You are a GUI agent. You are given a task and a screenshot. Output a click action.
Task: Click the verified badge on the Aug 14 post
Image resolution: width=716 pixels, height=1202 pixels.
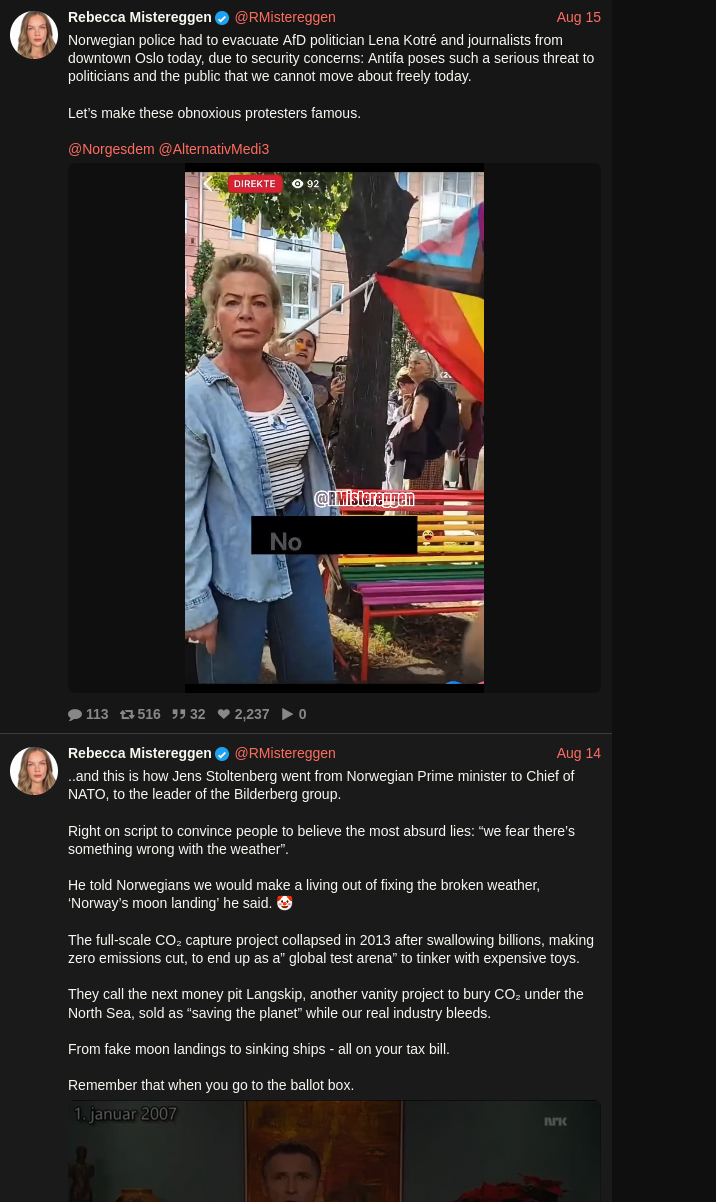point(222,754)
